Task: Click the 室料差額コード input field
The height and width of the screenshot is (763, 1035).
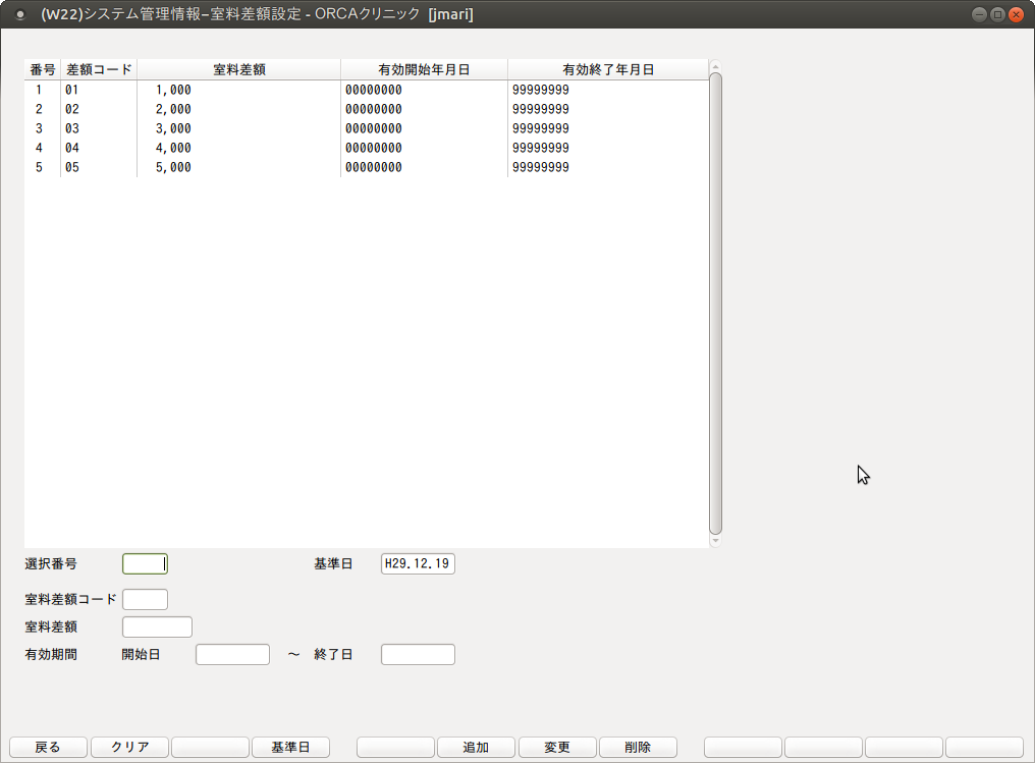Action: tap(145, 600)
